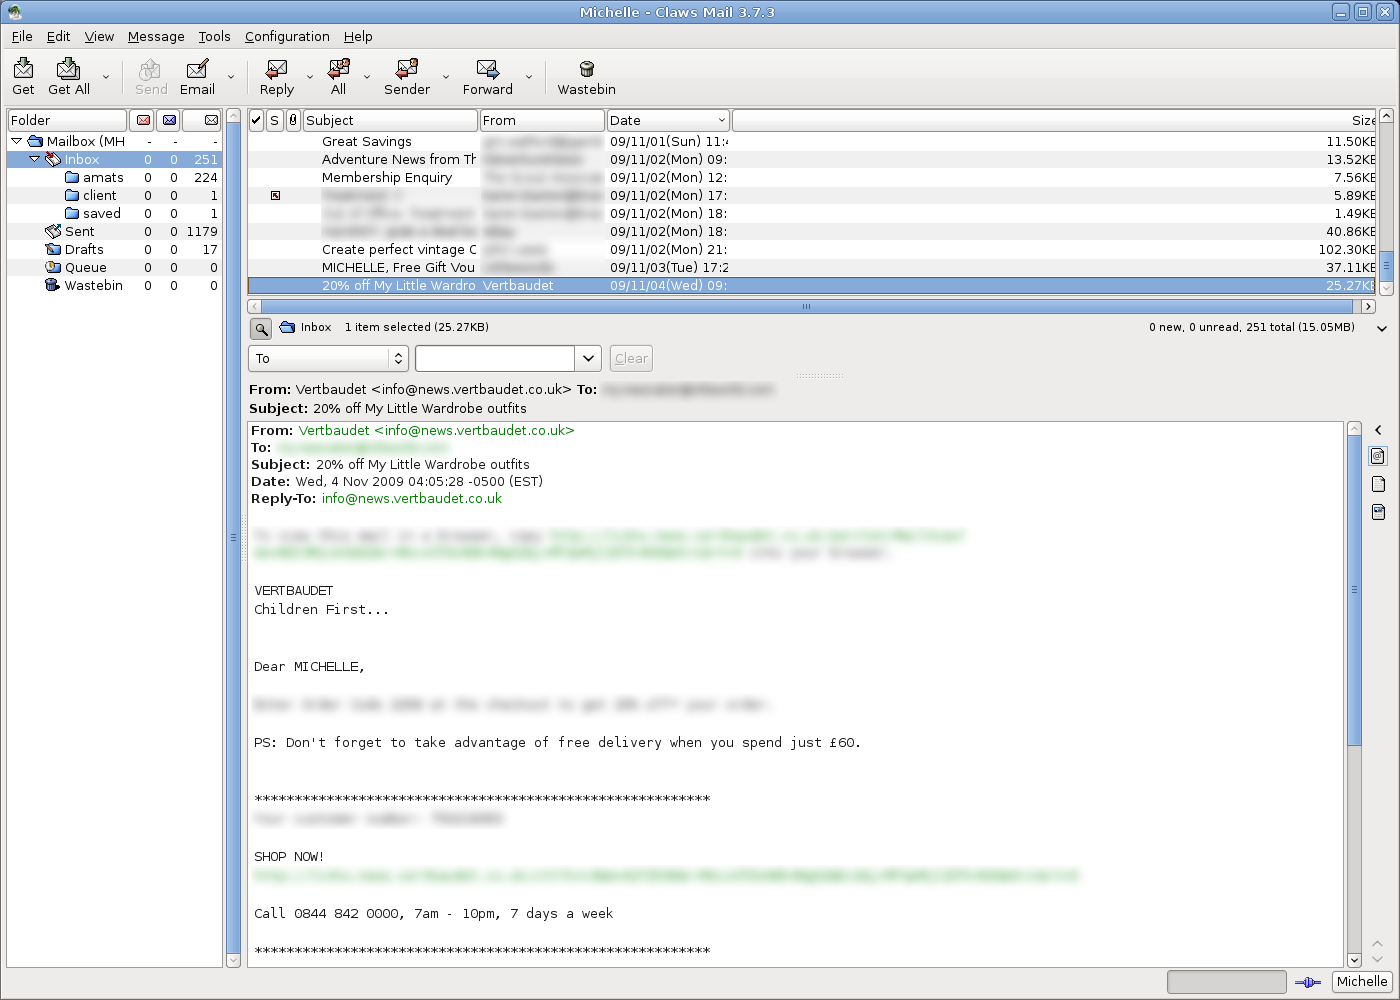Open the Help menu
The height and width of the screenshot is (1000, 1400).
point(358,36)
